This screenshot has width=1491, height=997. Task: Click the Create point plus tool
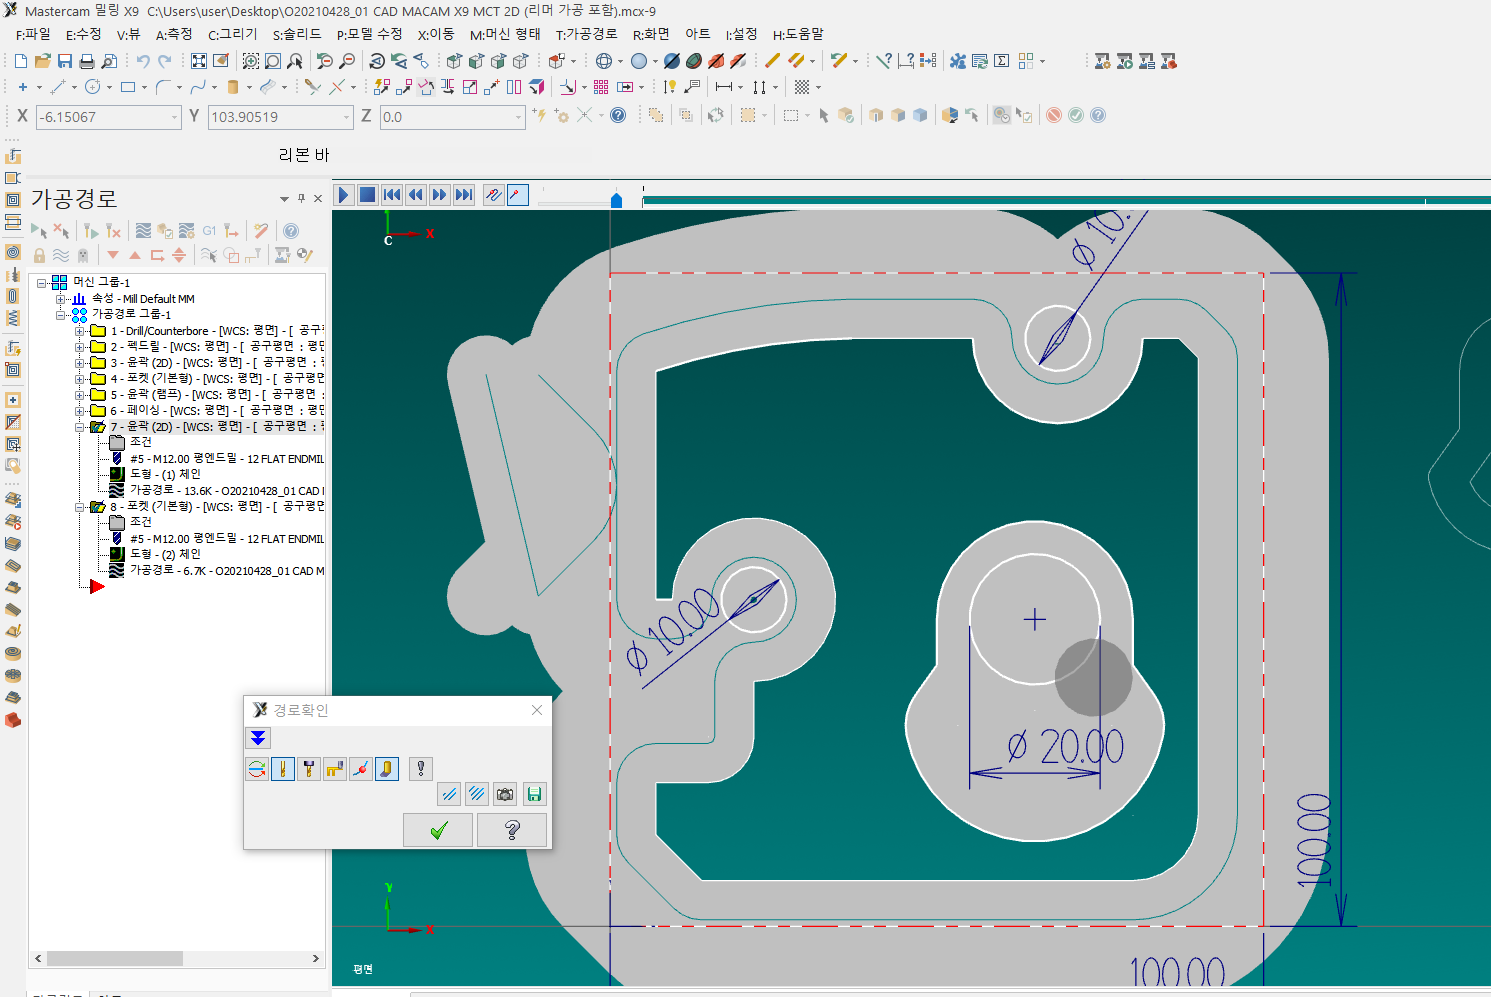(x=22, y=87)
